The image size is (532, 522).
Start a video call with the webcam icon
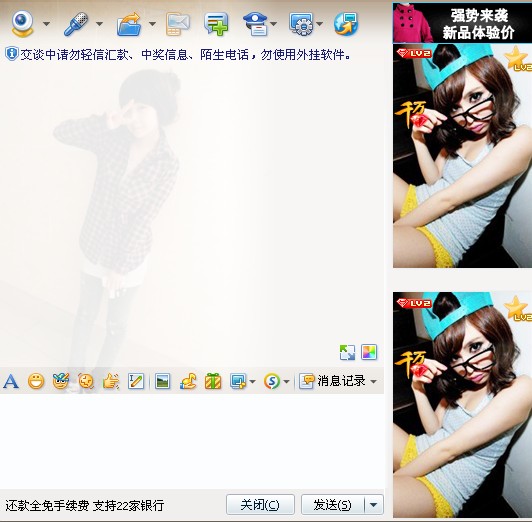click(x=22, y=23)
